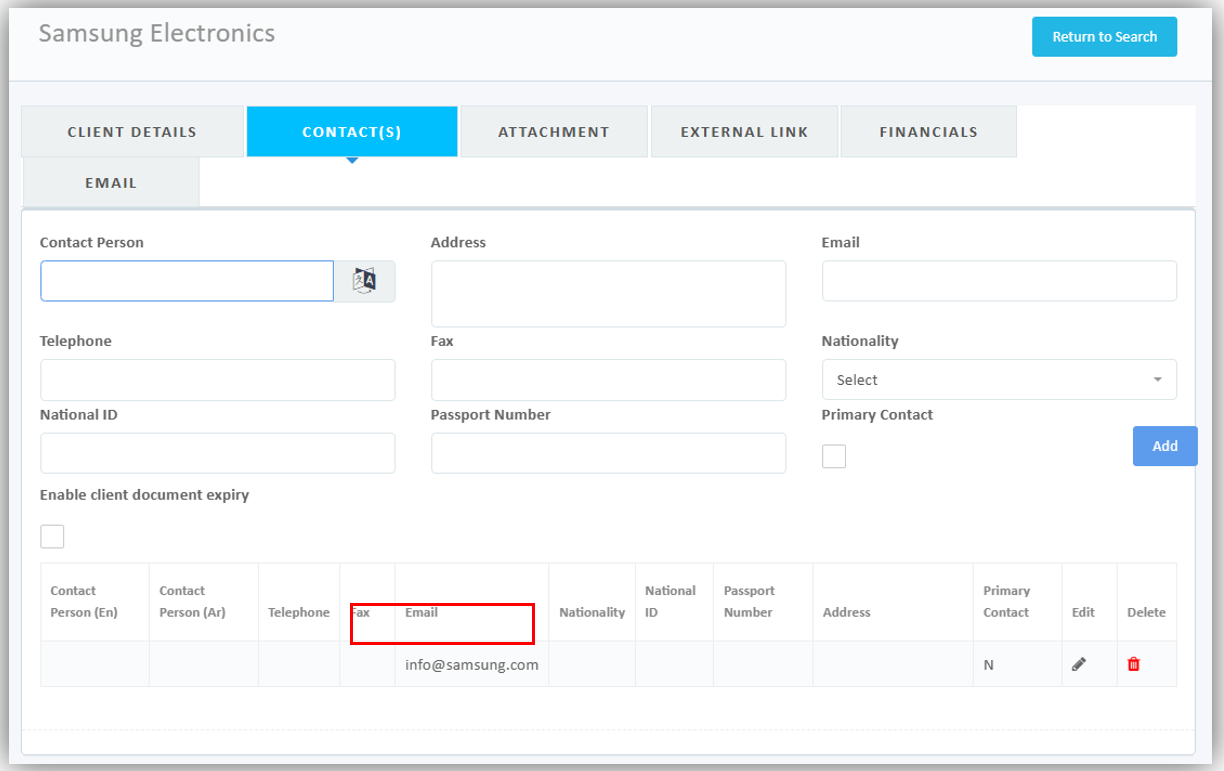Screen dimensions: 1224x771
Task: Go to the External Link tab
Action: tap(745, 131)
